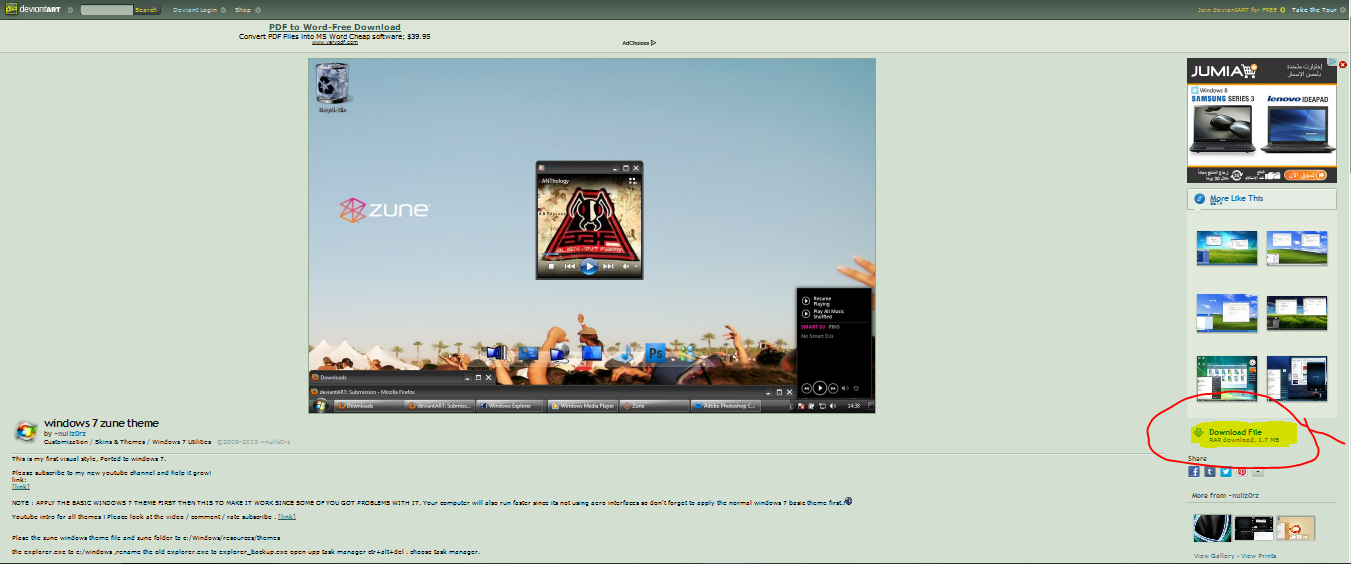Open the dark desktop gallery thumbnail

[1253, 528]
